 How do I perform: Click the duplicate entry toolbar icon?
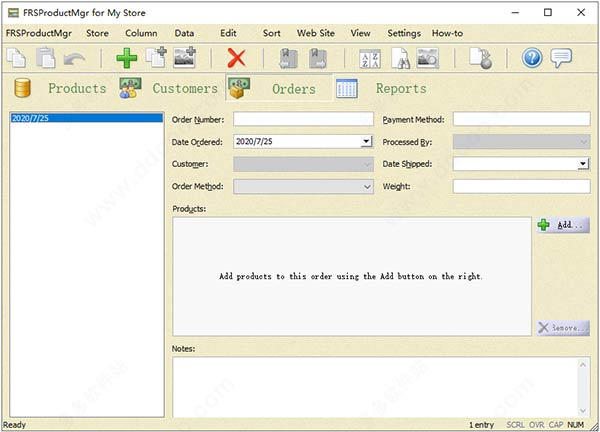(156, 58)
